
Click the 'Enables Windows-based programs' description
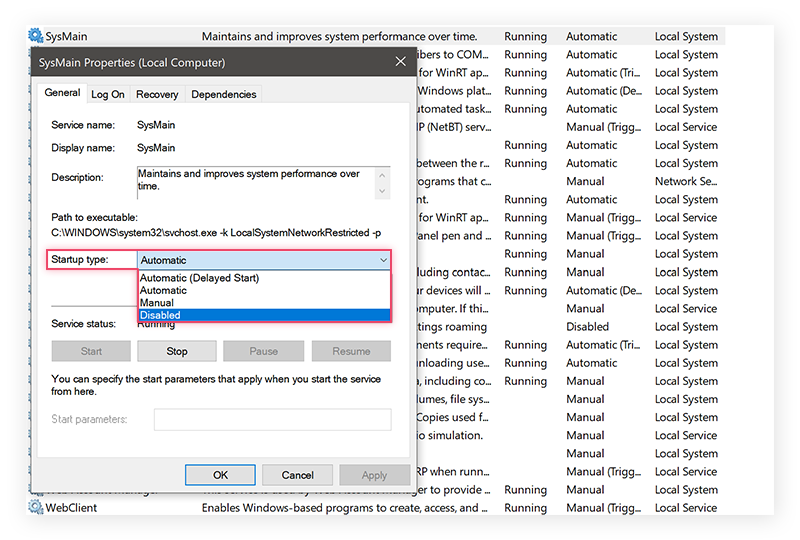point(344,508)
